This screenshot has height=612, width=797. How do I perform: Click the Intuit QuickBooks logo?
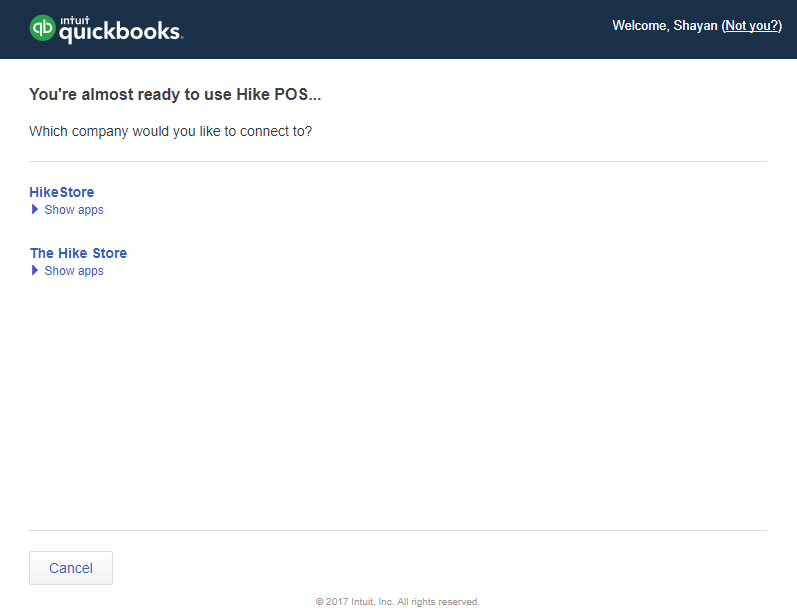click(x=106, y=29)
